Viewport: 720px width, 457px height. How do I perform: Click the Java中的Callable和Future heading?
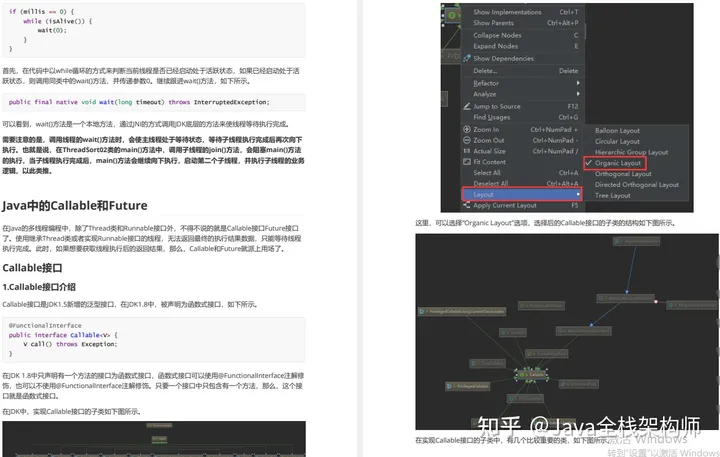(75, 205)
